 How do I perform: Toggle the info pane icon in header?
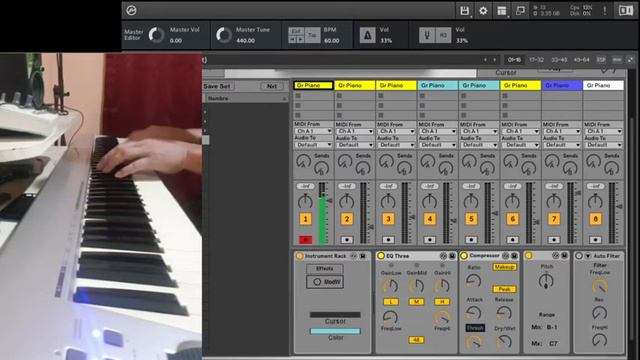(x=625, y=11)
